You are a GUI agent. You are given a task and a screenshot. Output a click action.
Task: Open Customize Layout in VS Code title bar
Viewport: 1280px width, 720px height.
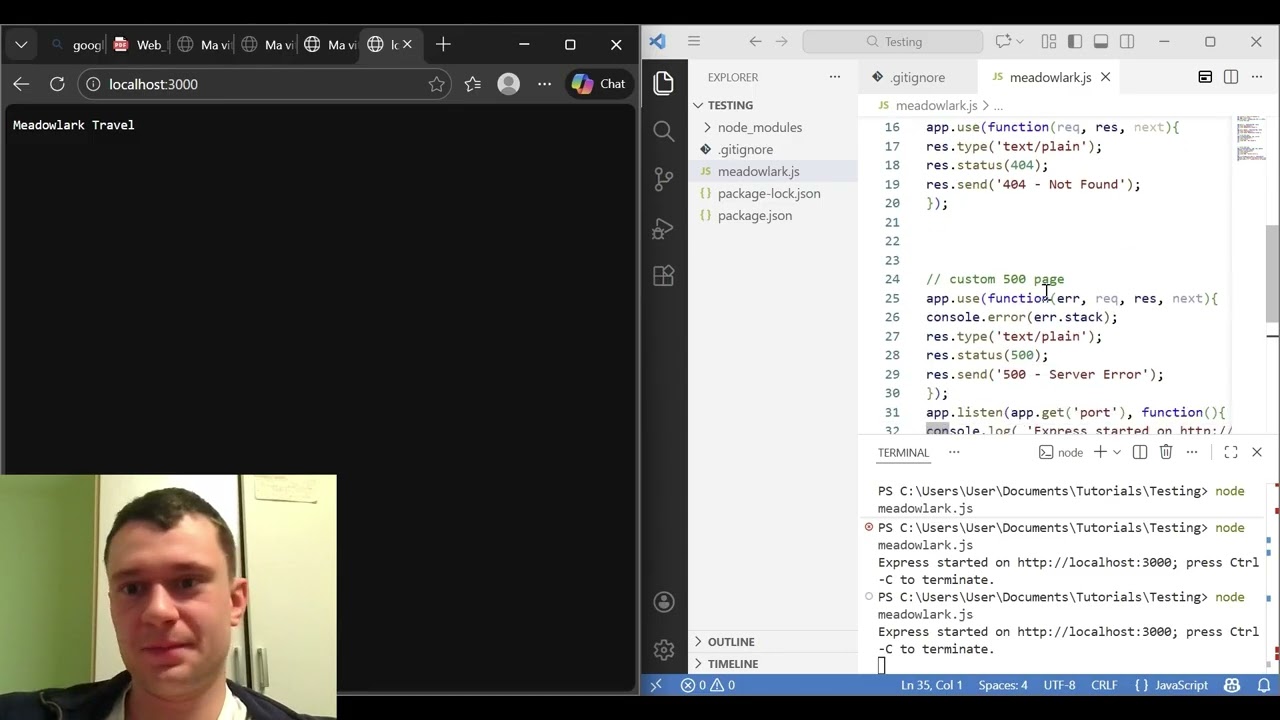coord(1048,41)
